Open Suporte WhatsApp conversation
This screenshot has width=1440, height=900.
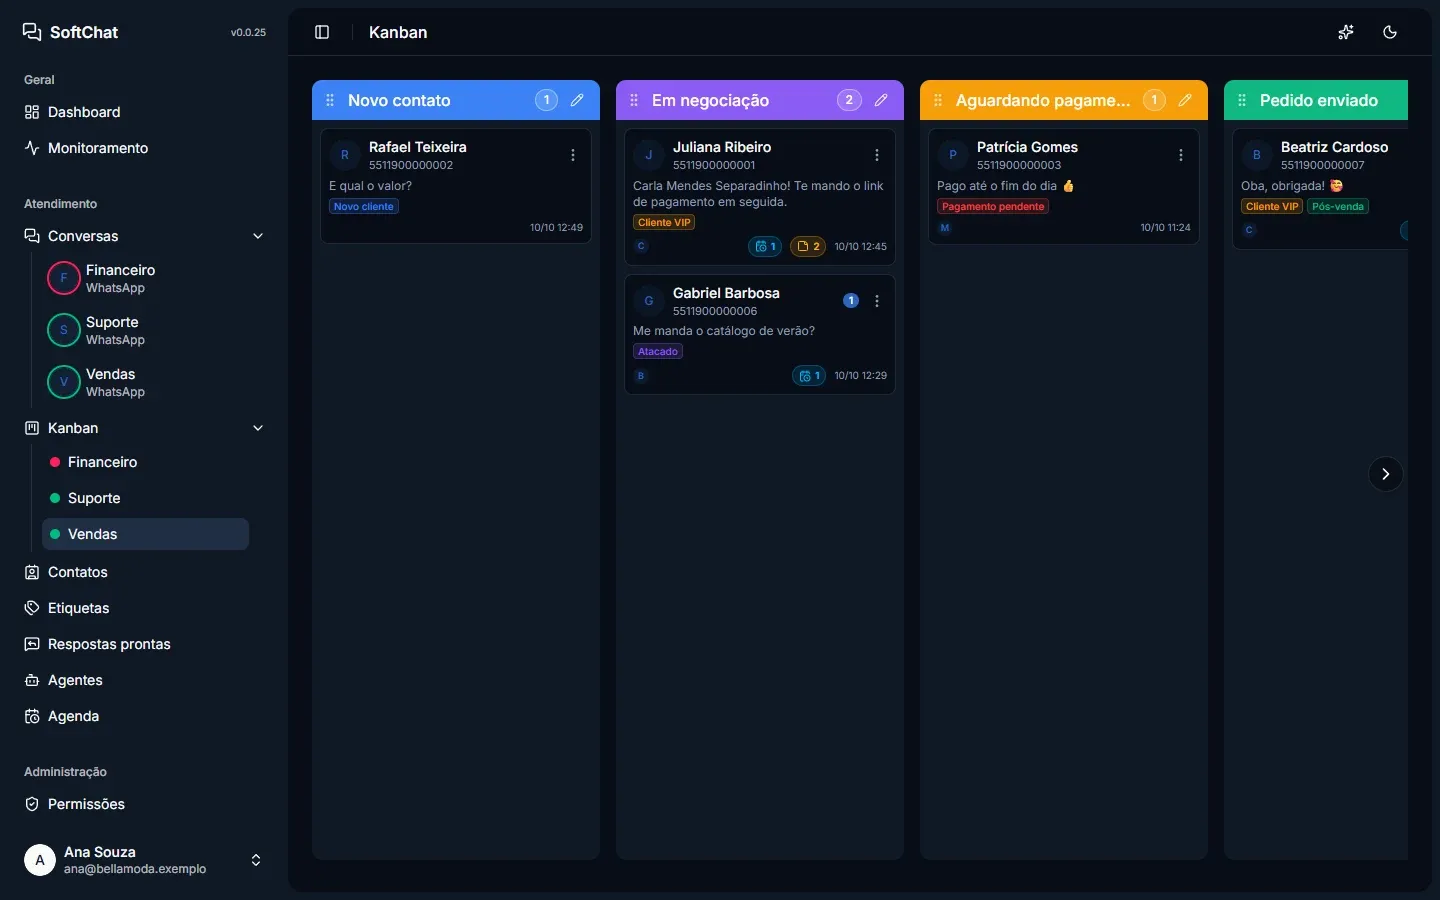pos(145,330)
